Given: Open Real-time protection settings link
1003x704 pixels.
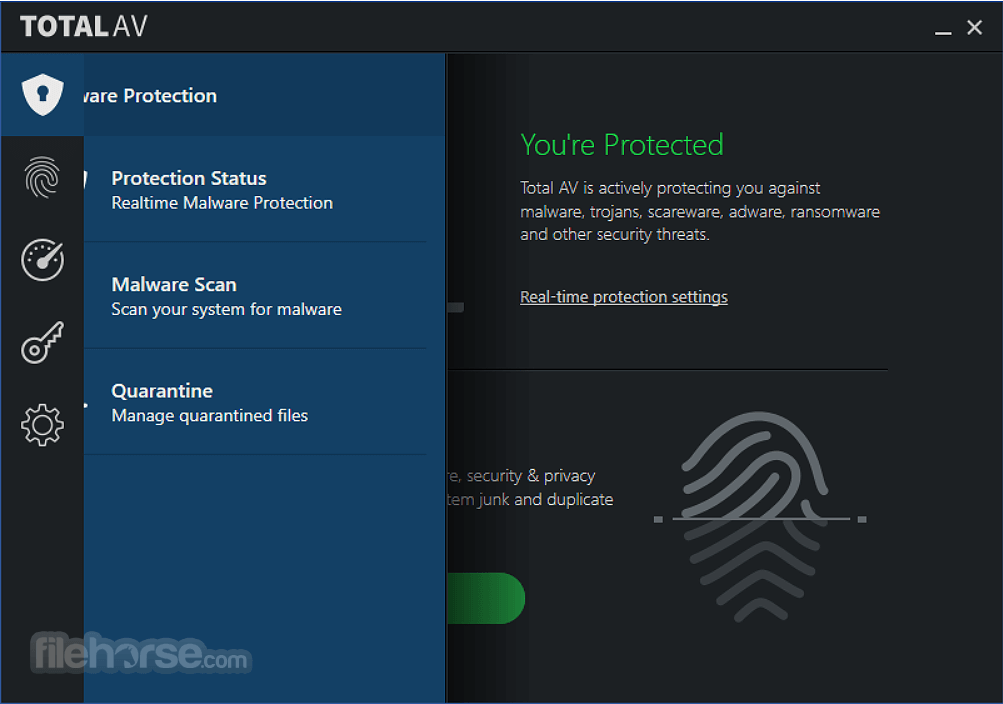Looking at the screenshot, I should [x=624, y=297].
